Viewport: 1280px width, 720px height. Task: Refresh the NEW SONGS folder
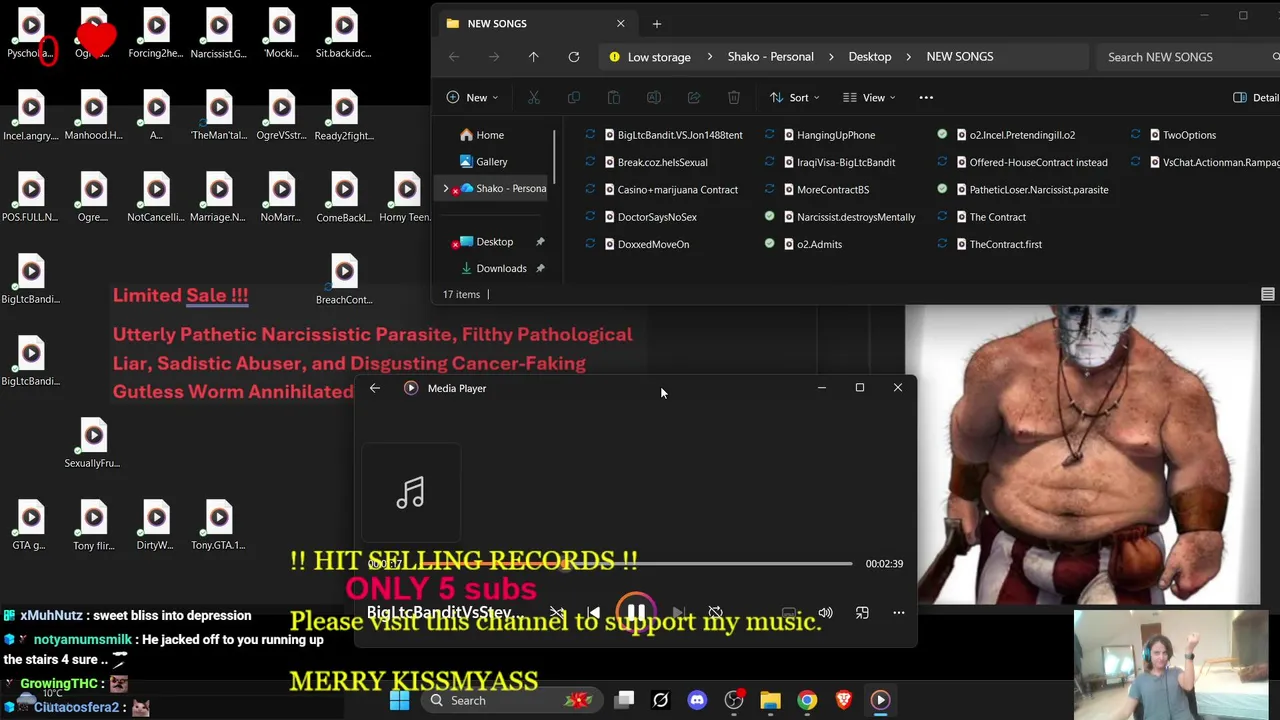574,57
